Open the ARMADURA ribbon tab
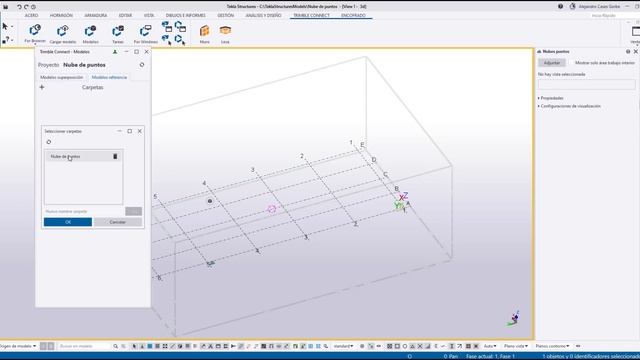 pos(96,16)
